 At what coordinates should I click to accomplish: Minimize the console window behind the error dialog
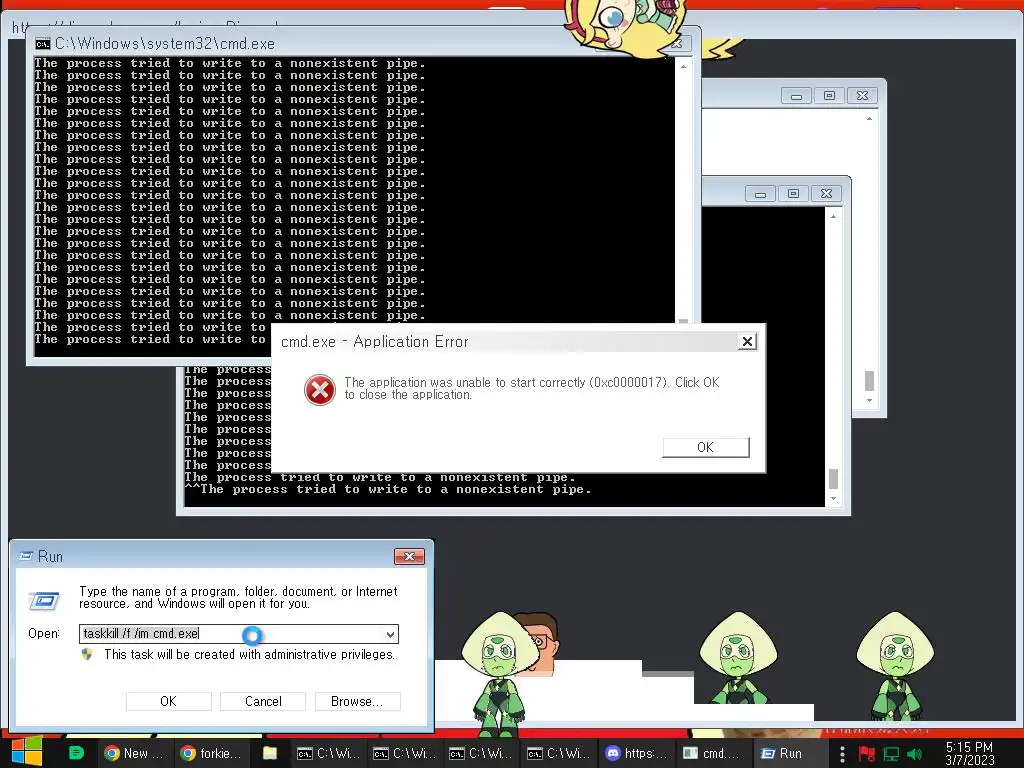click(x=760, y=194)
